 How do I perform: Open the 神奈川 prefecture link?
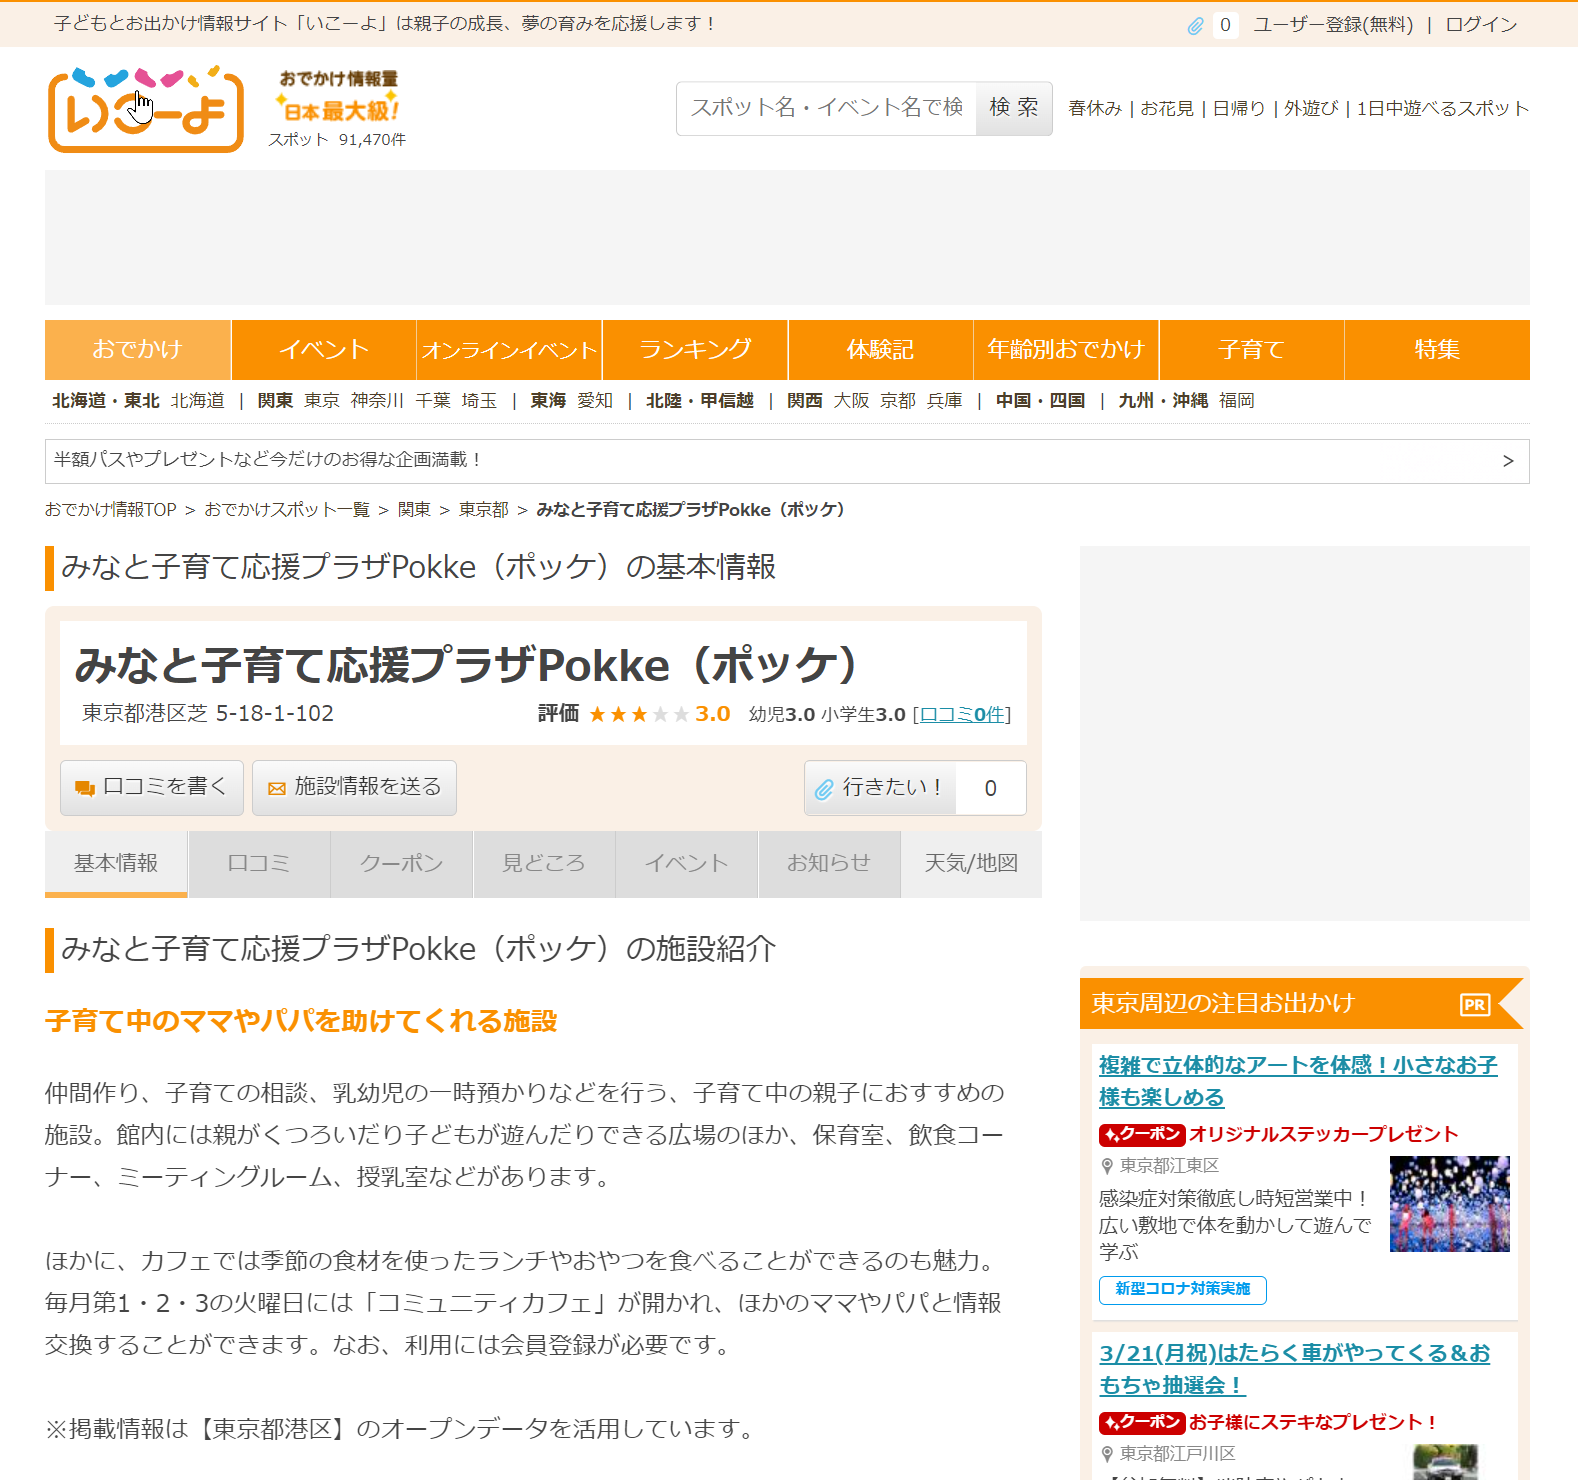[x=377, y=401]
